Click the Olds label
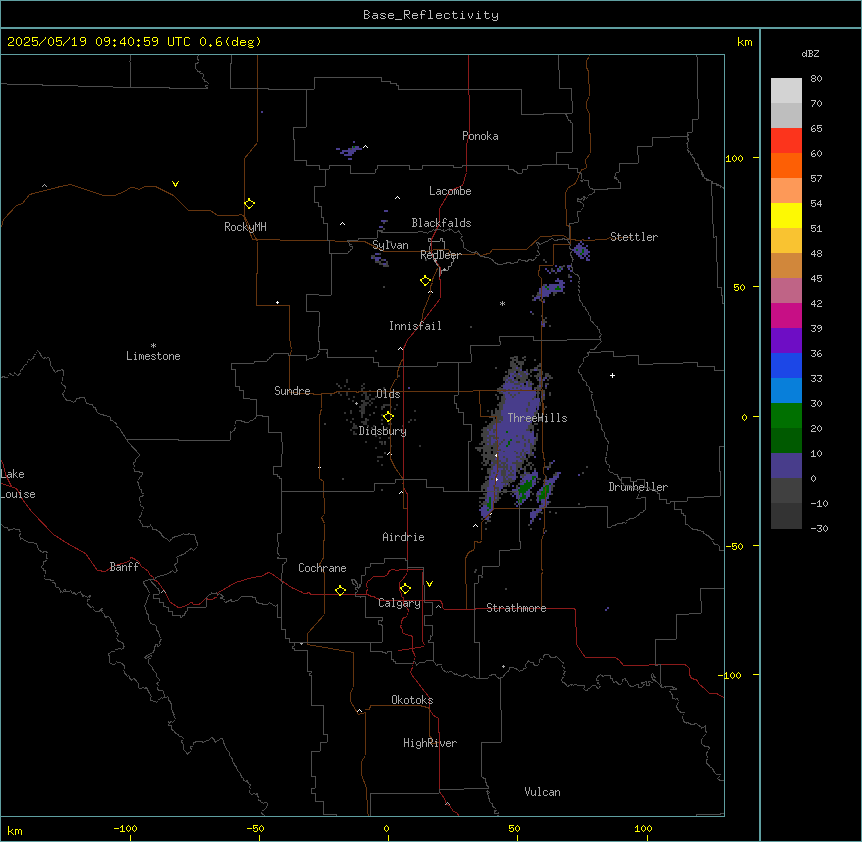This screenshot has height=842, width=862. tap(388, 394)
